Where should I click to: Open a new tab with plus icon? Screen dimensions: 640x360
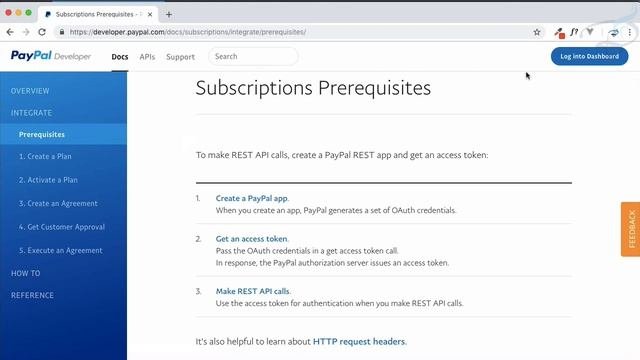(169, 14)
